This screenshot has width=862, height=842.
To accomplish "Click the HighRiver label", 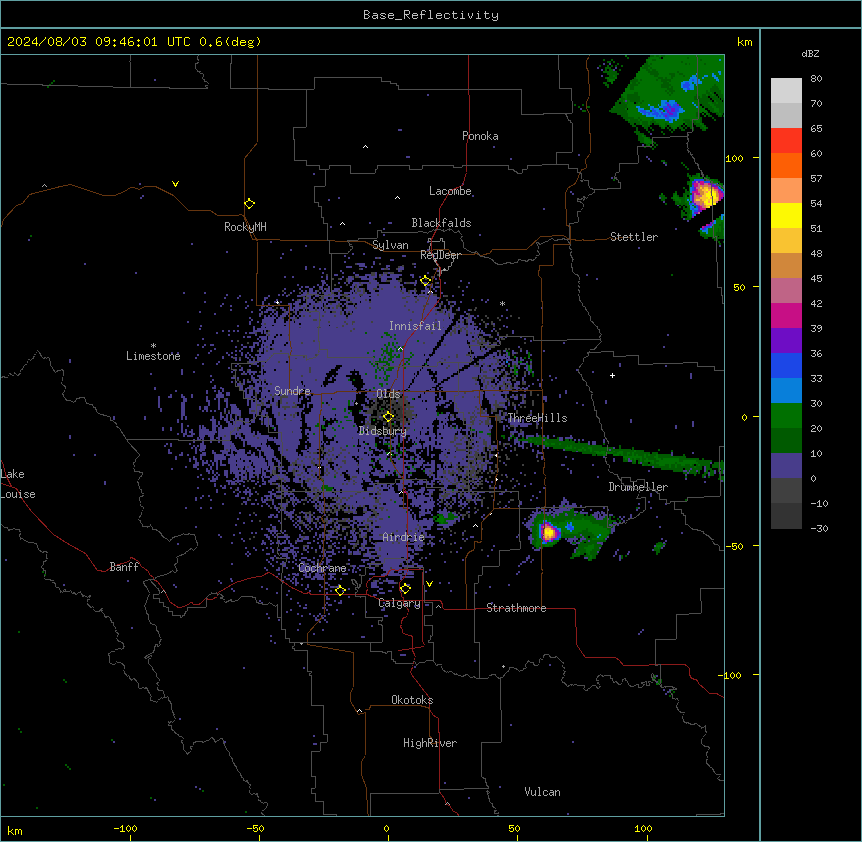I will tap(430, 743).
